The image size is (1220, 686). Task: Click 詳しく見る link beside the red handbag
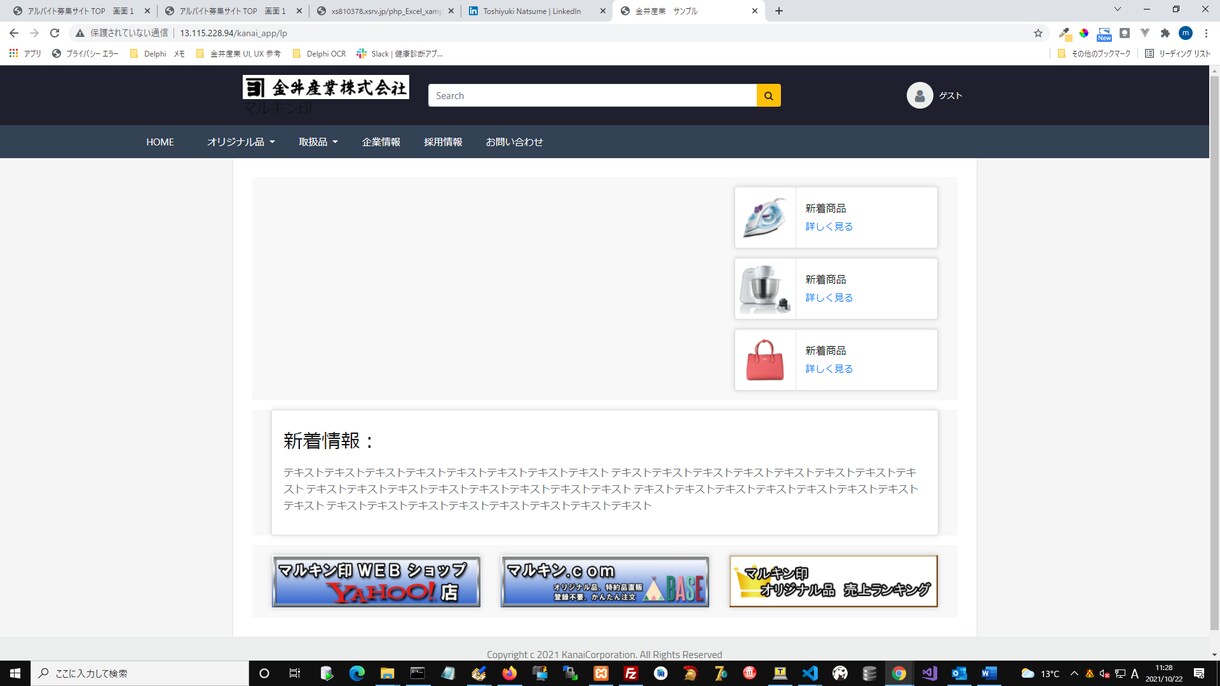point(829,369)
